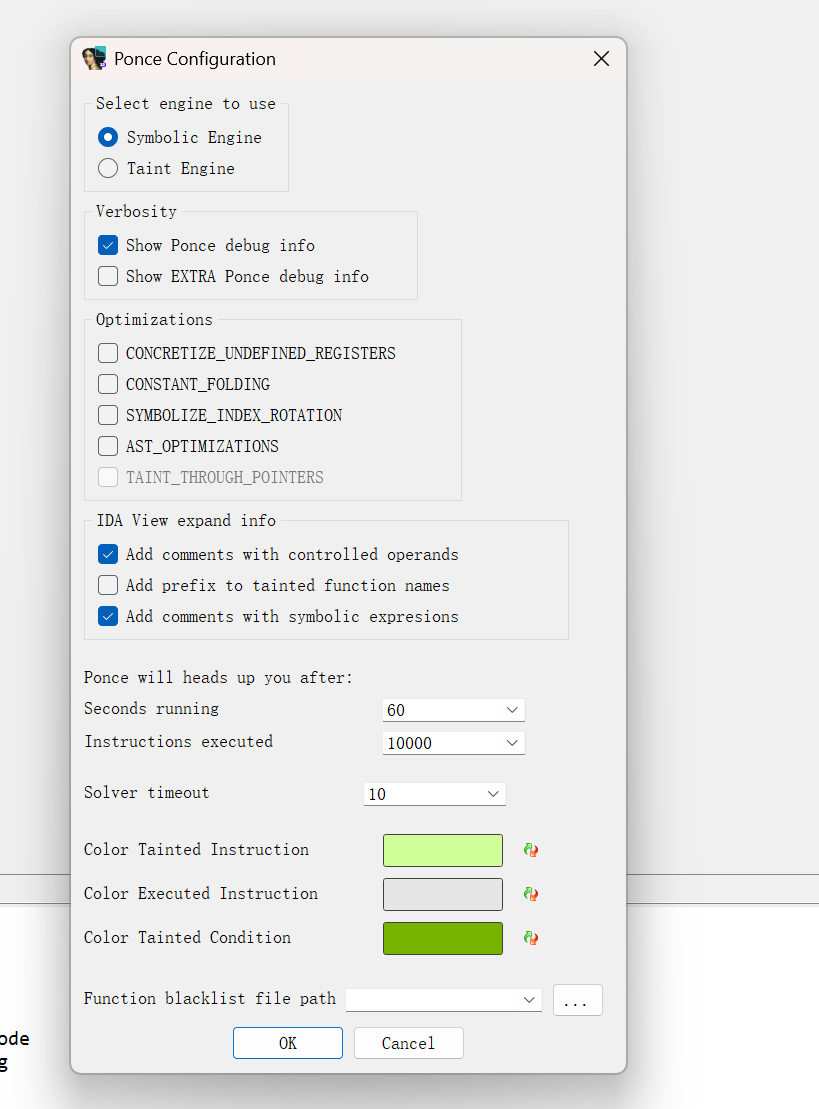Click the 'Solver timeout' label
The image size is (819, 1109).
[146, 793]
